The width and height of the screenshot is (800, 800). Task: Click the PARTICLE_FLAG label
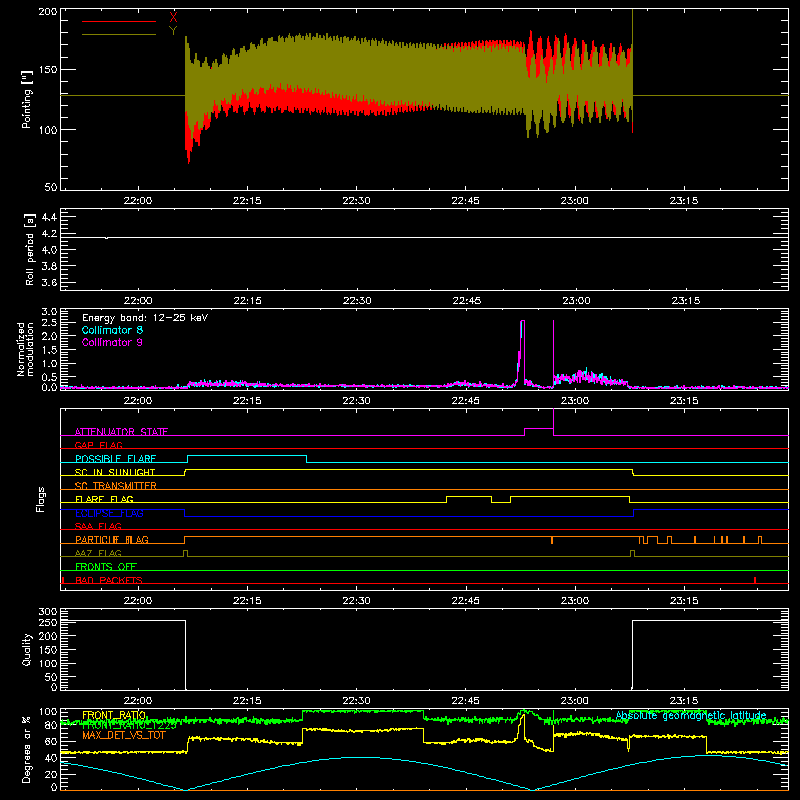[x=112, y=539]
